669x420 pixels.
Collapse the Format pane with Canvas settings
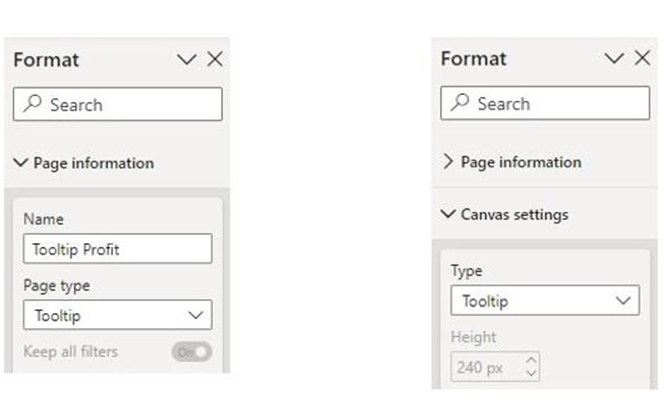click(615, 59)
